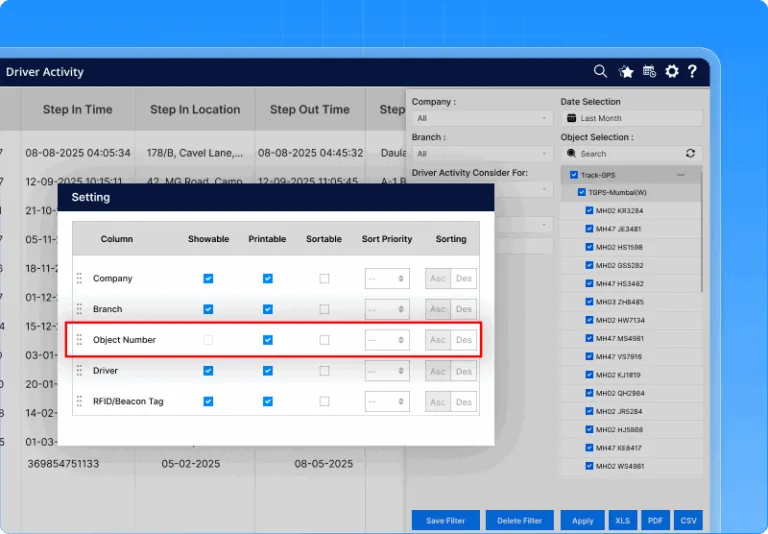Enable Sortable for the Branch column

point(324,310)
